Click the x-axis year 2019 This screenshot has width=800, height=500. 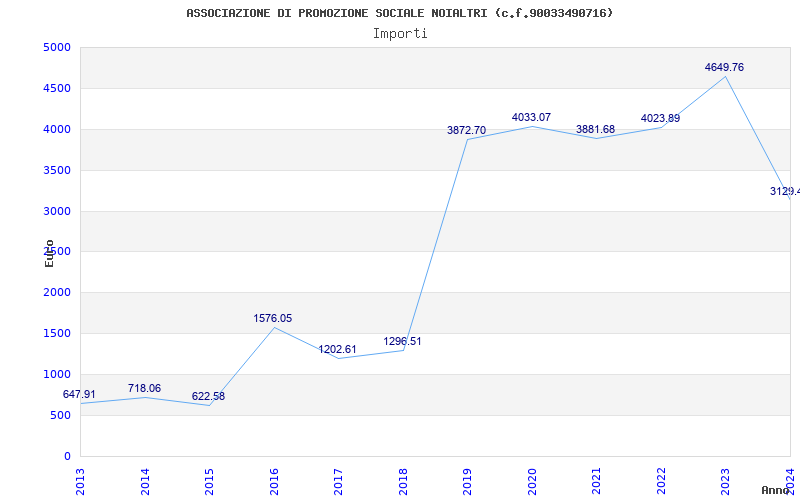tap(467, 481)
